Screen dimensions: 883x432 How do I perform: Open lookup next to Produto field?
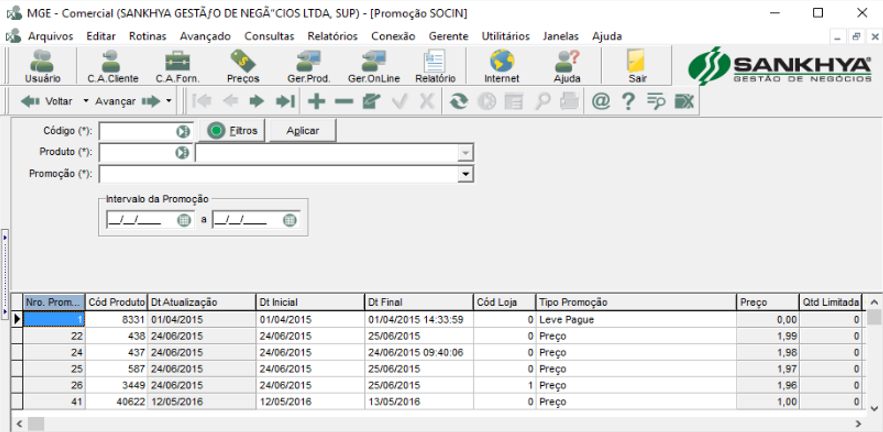(182, 153)
